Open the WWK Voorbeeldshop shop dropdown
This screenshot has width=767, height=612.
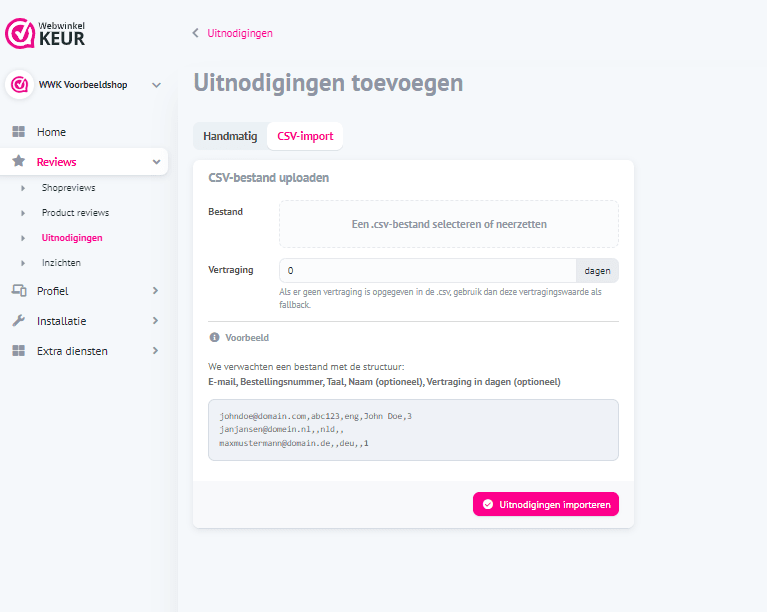pos(156,85)
